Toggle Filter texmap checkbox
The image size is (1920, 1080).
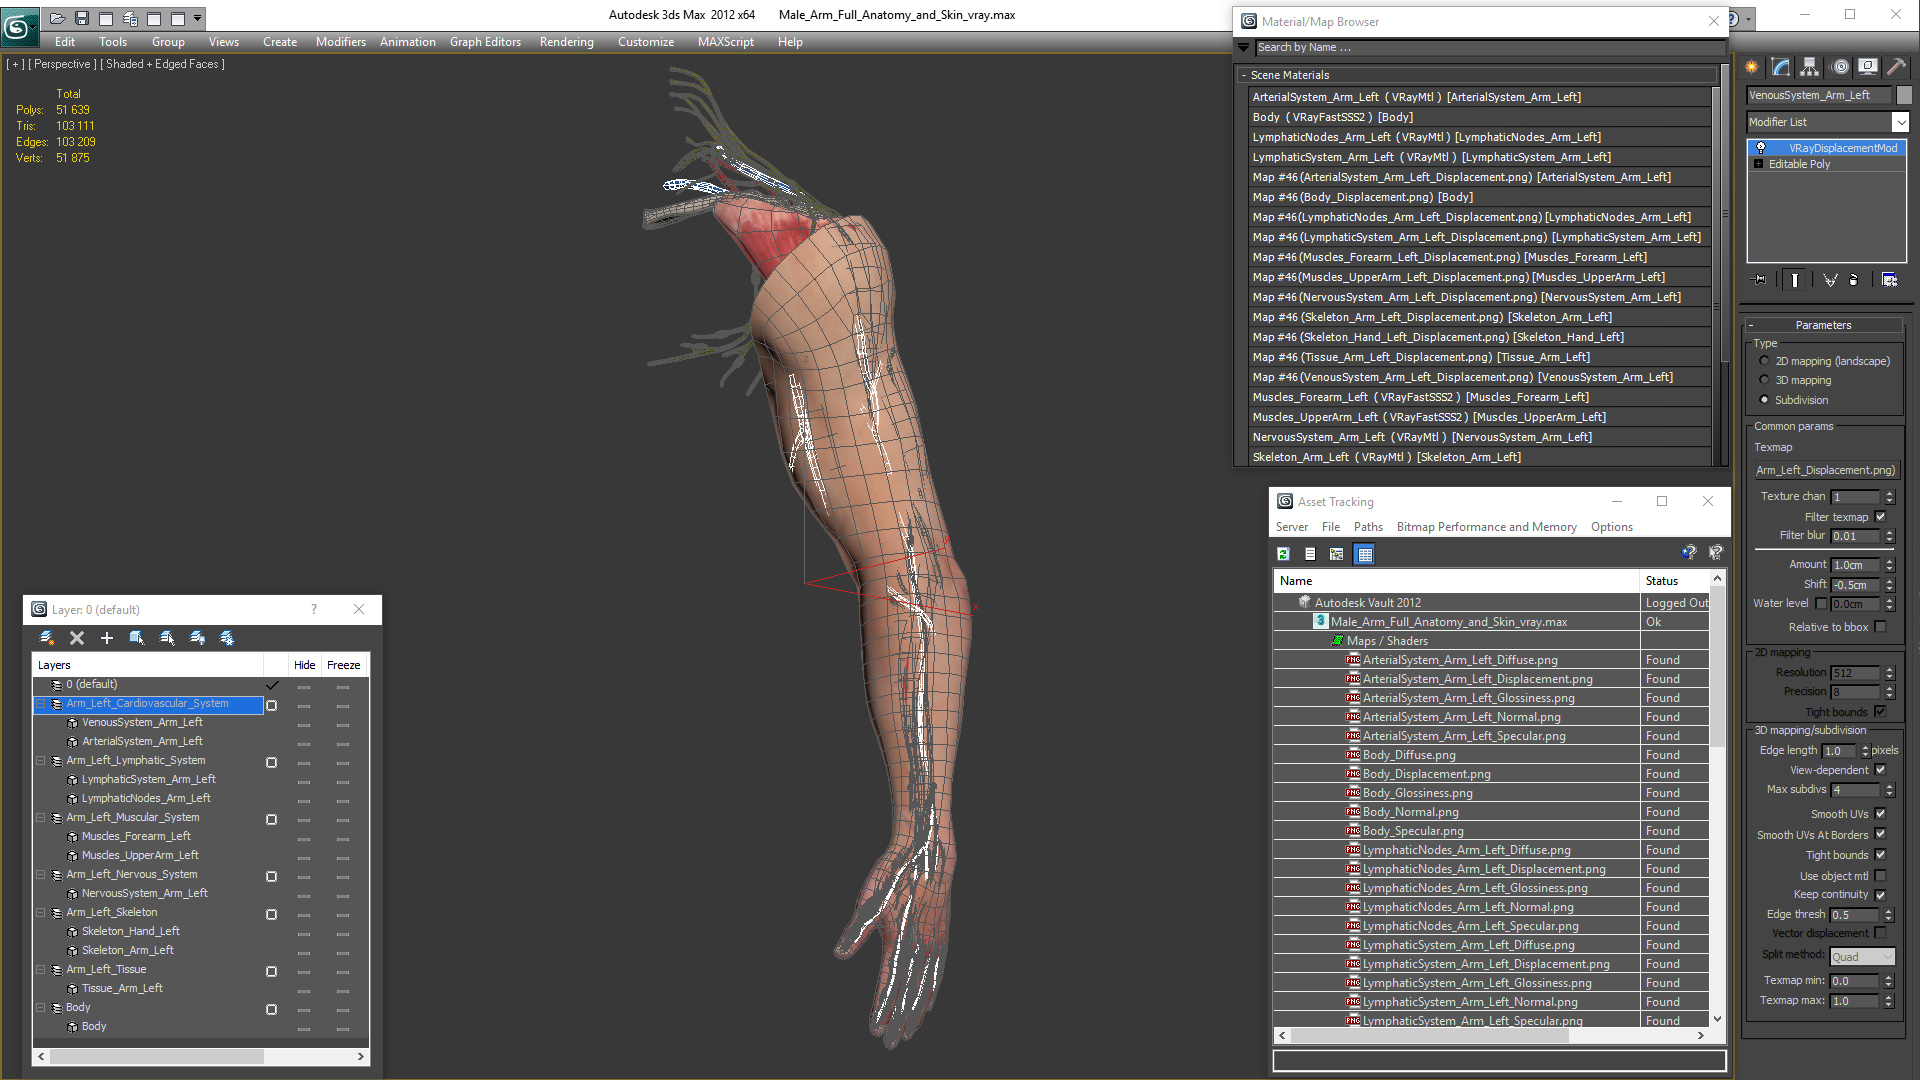pyautogui.click(x=1880, y=517)
